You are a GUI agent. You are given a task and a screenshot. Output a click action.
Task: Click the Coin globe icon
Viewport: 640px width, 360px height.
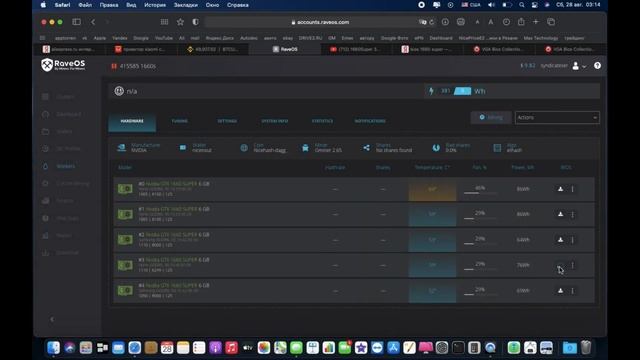pos(244,148)
